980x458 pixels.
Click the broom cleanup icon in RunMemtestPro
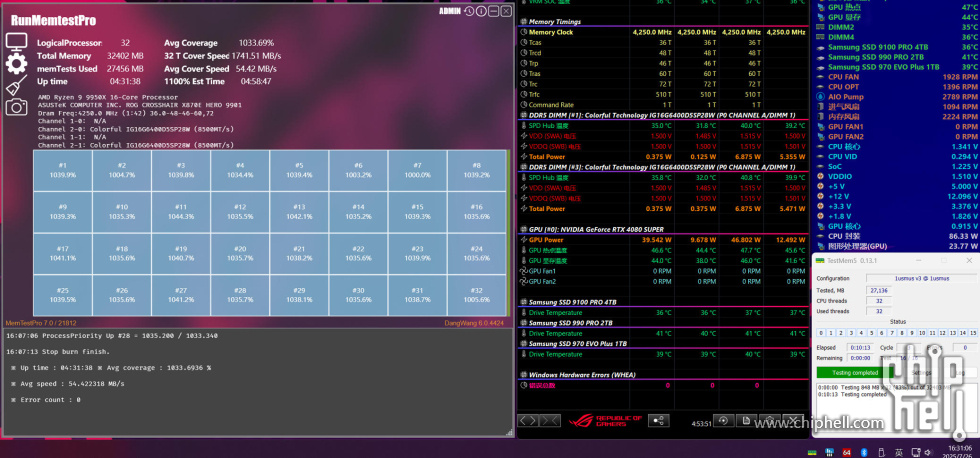pyautogui.click(x=16, y=85)
